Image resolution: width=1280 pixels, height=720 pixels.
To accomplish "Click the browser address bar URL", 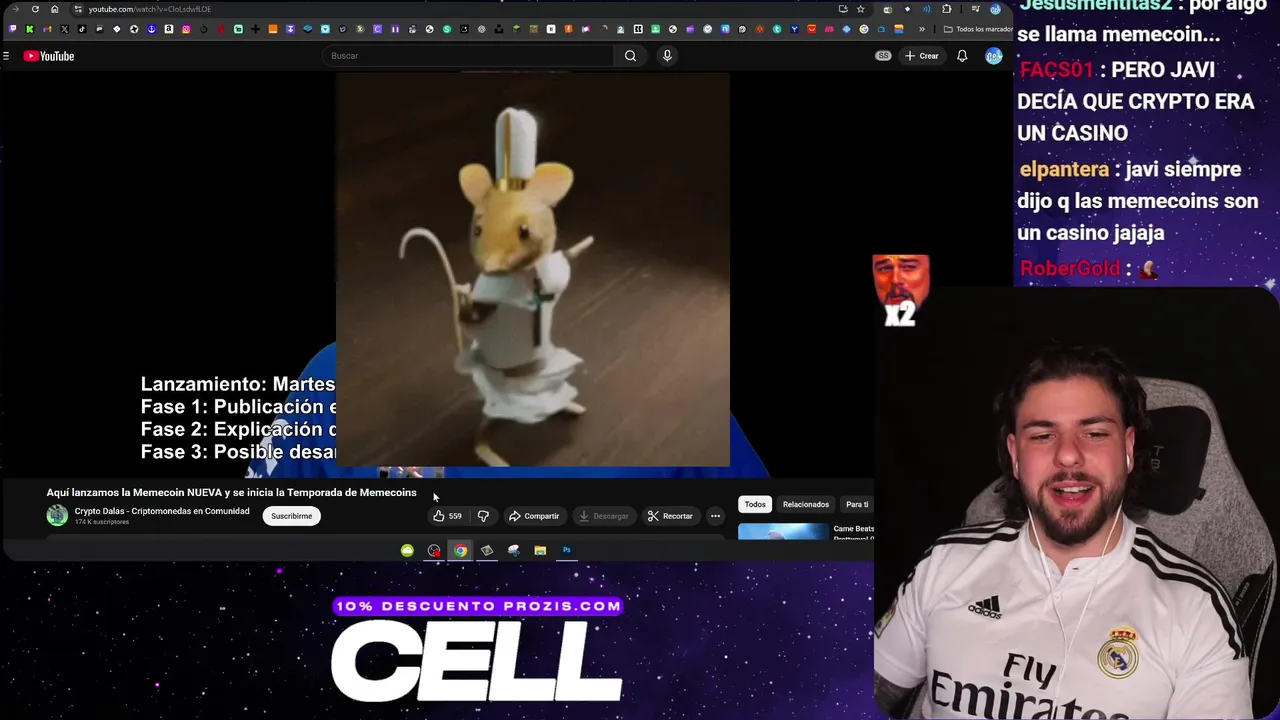I will (150, 9).
